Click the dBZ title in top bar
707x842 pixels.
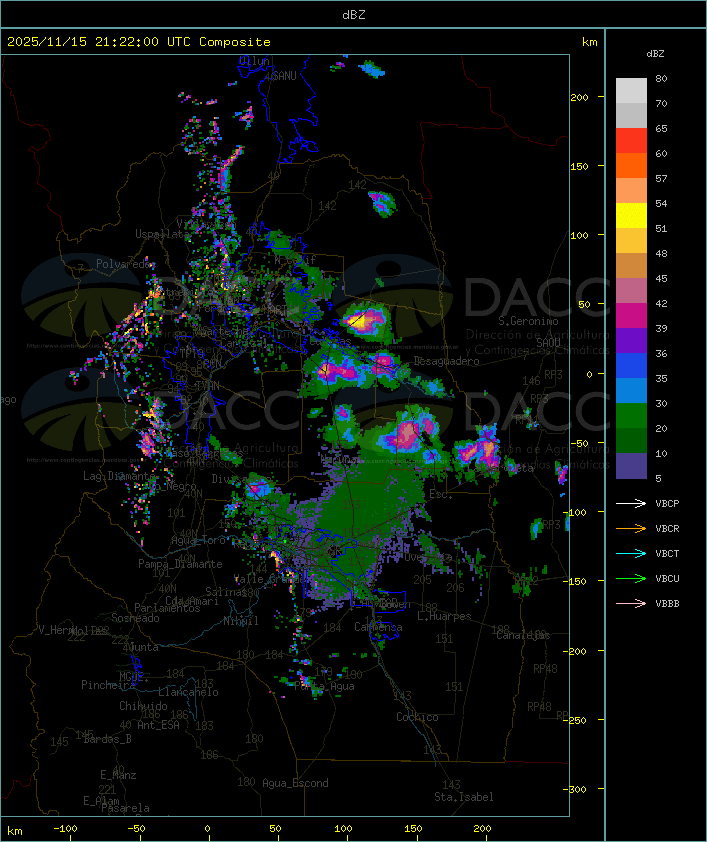click(x=354, y=14)
